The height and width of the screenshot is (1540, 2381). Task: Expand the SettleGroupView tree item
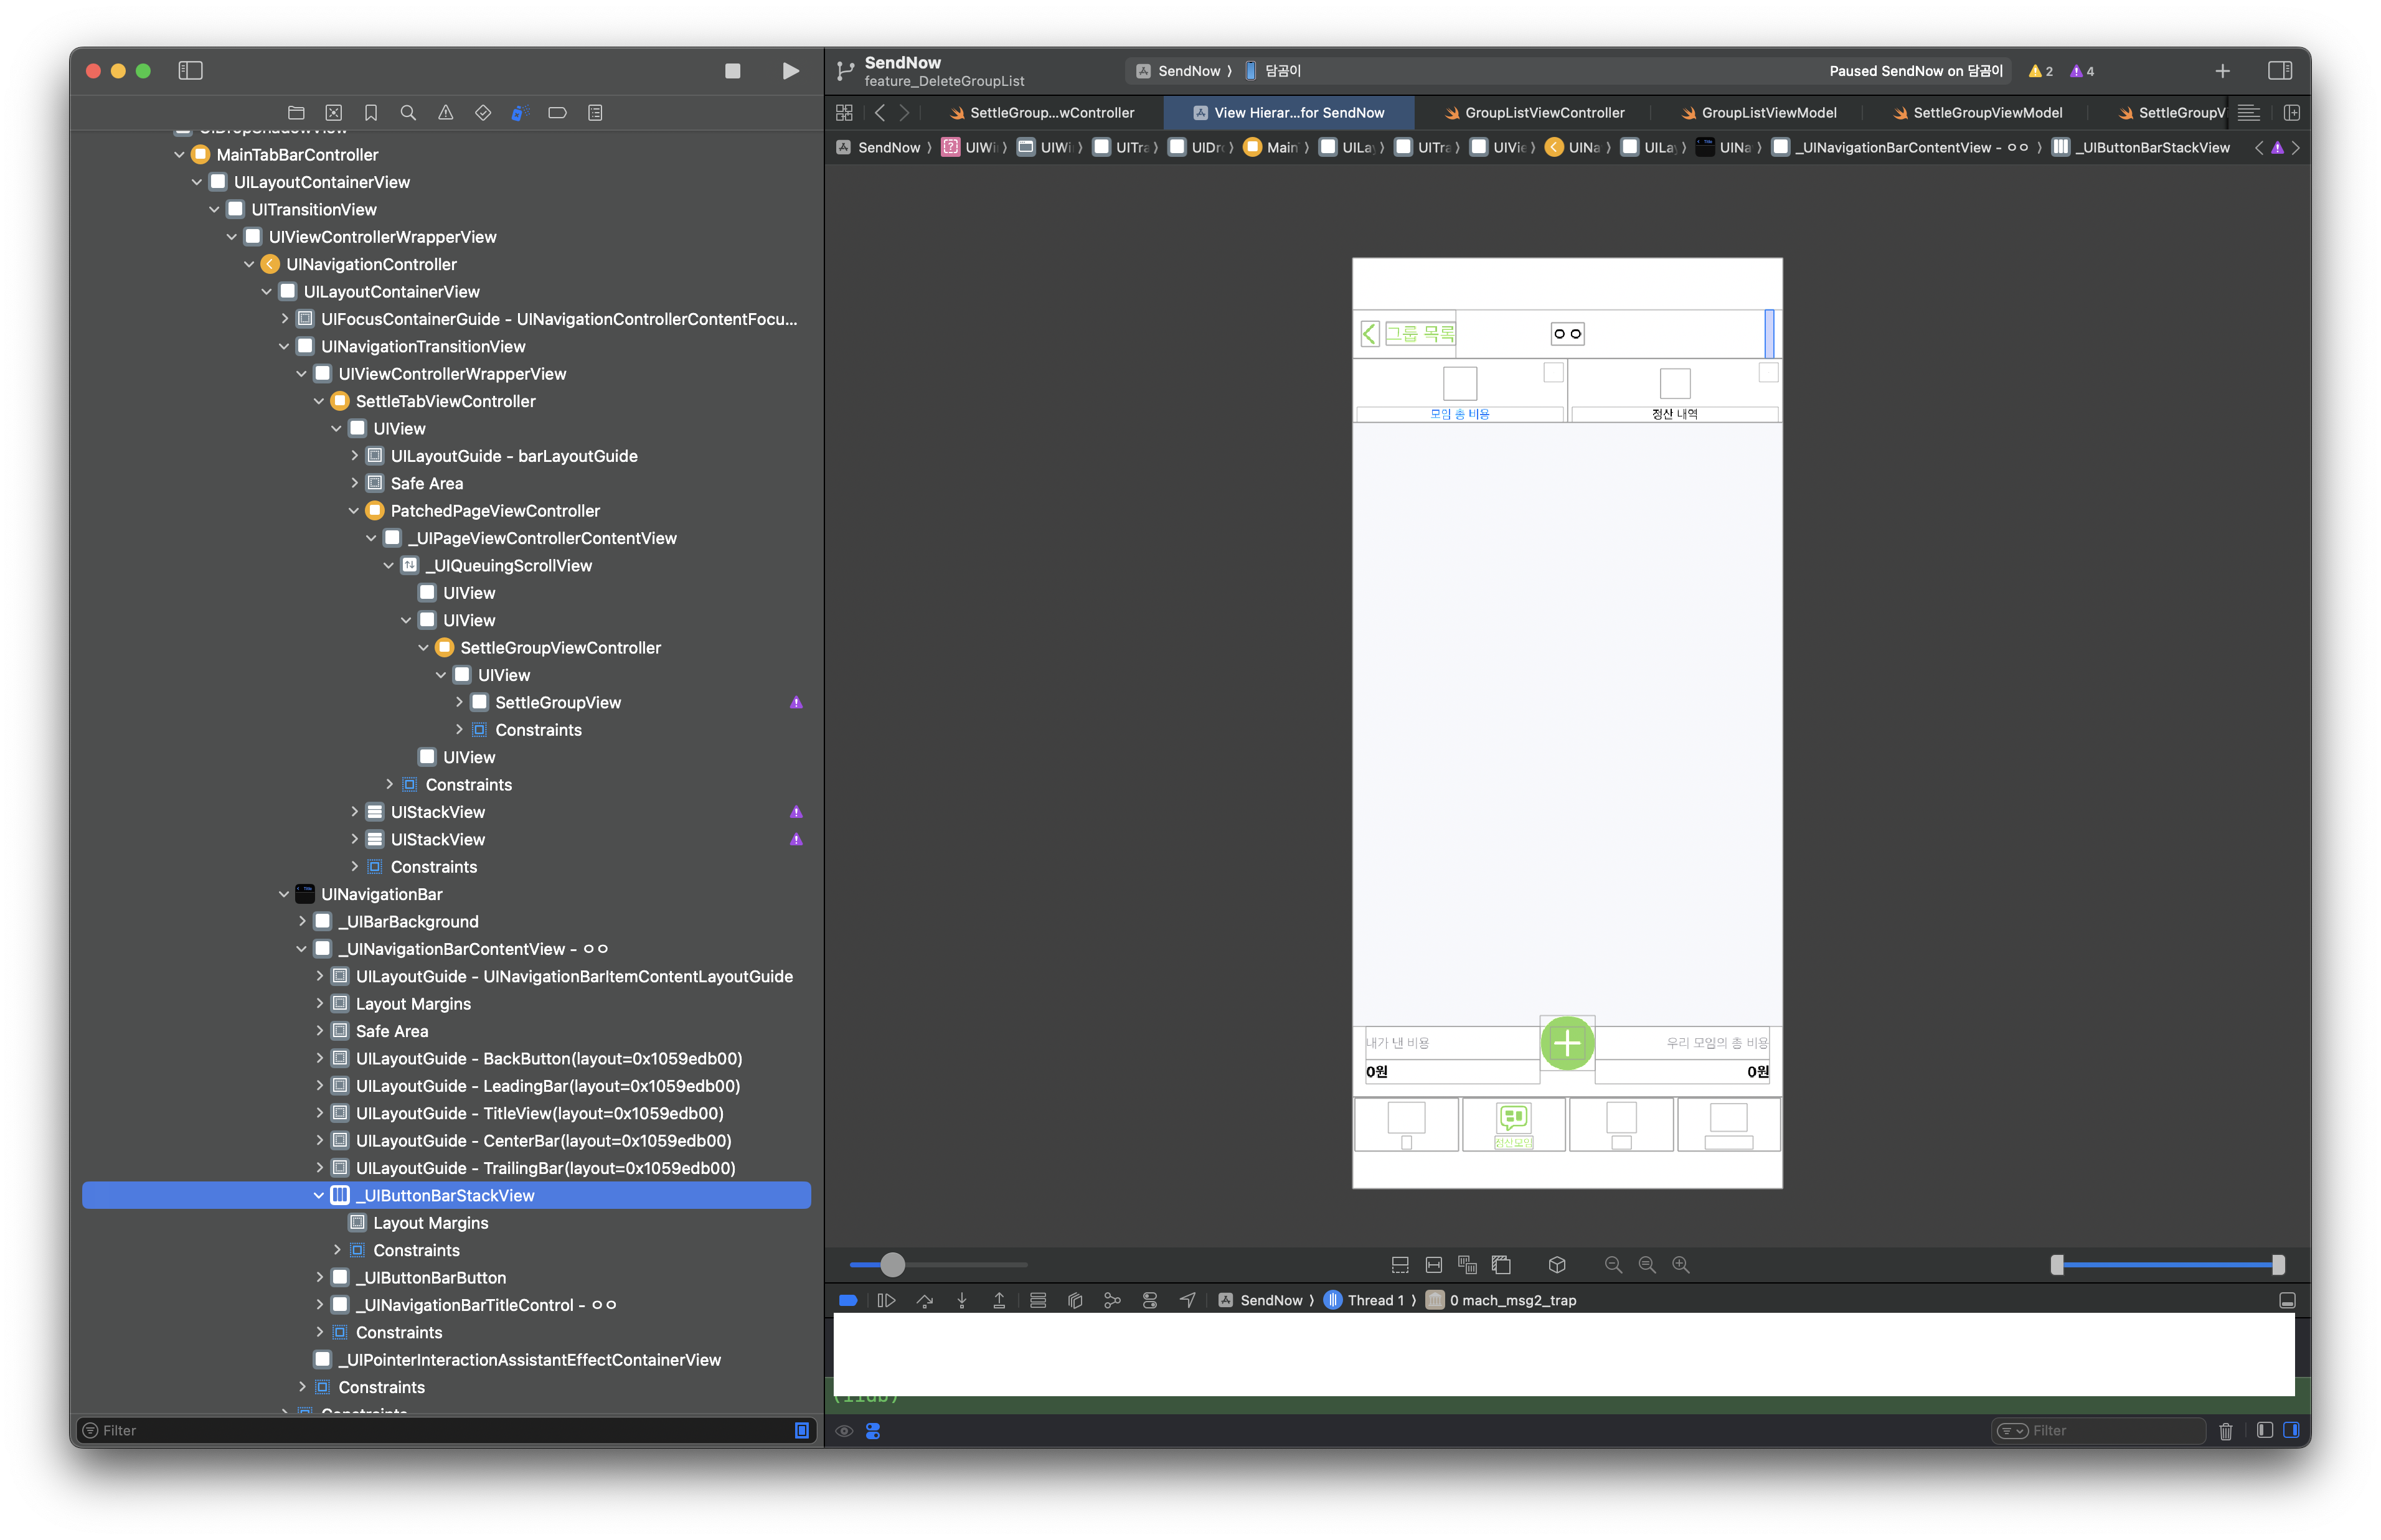click(459, 703)
